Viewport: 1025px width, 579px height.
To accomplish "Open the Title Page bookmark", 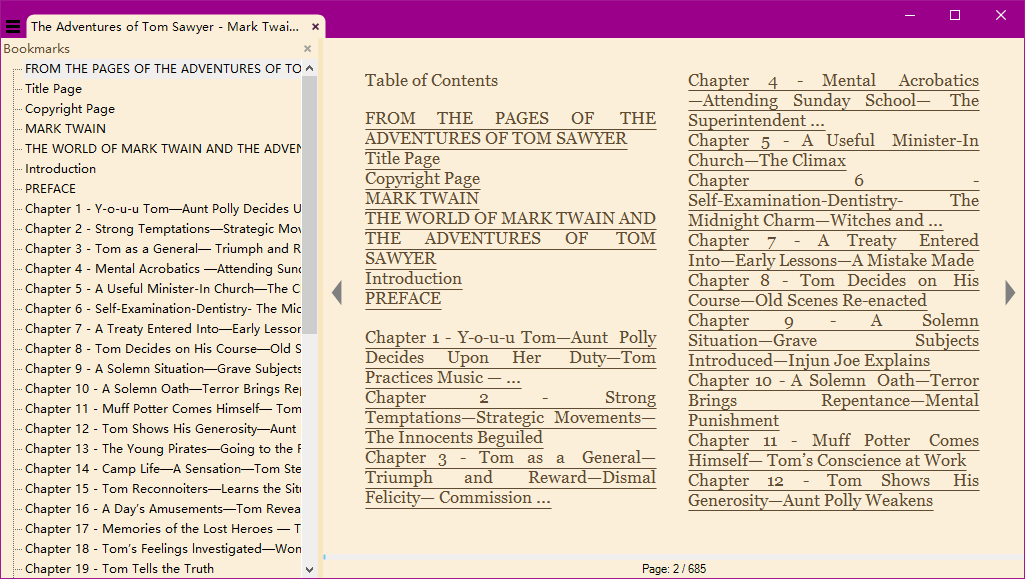I will click(54, 89).
